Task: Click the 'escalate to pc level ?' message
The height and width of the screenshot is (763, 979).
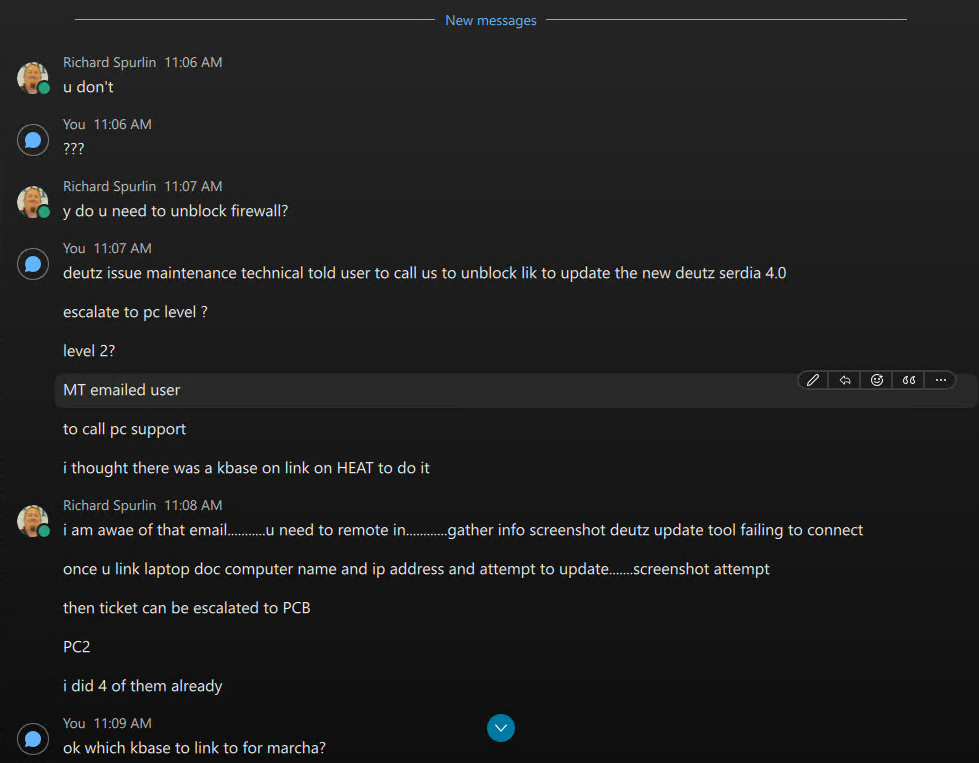Action: point(135,312)
